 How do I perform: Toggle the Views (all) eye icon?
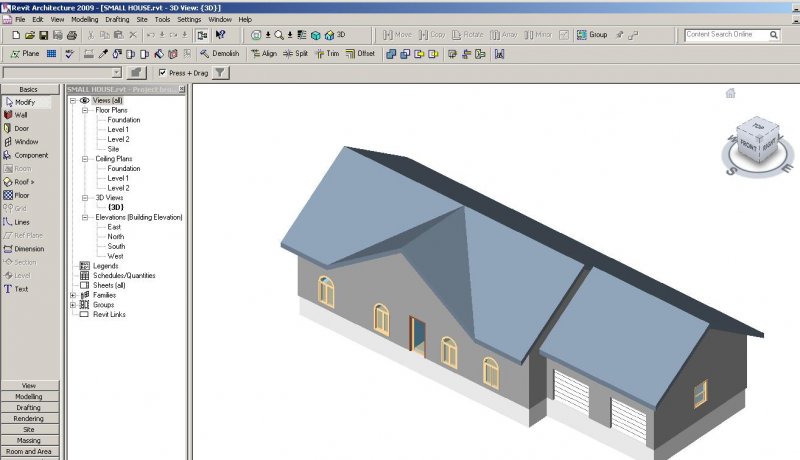click(84, 101)
